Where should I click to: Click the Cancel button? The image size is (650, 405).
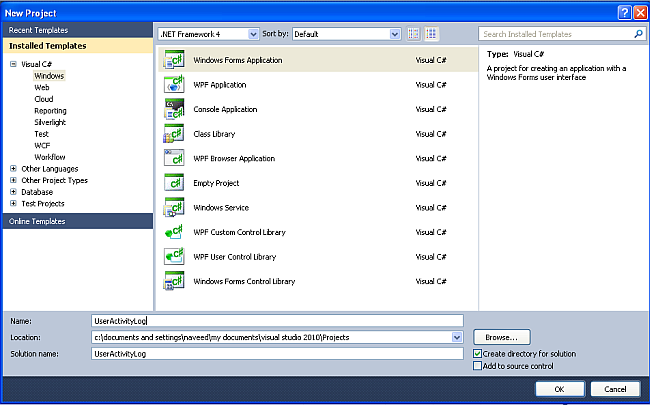click(615, 389)
